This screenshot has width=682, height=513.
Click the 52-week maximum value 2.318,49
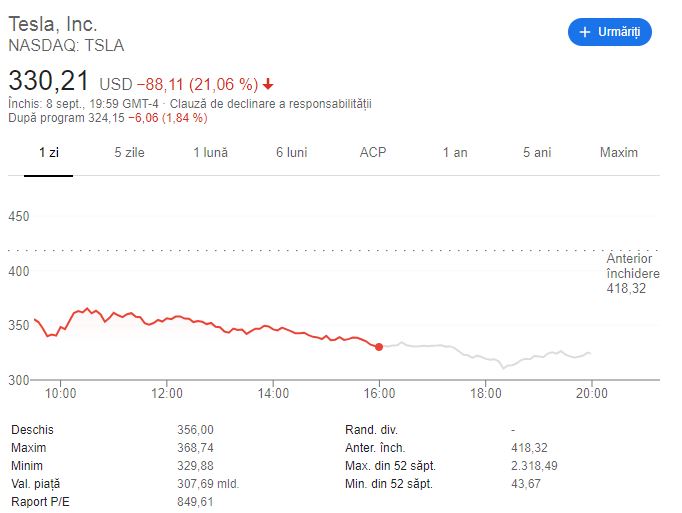pyautogui.click(x=536, y=465)
